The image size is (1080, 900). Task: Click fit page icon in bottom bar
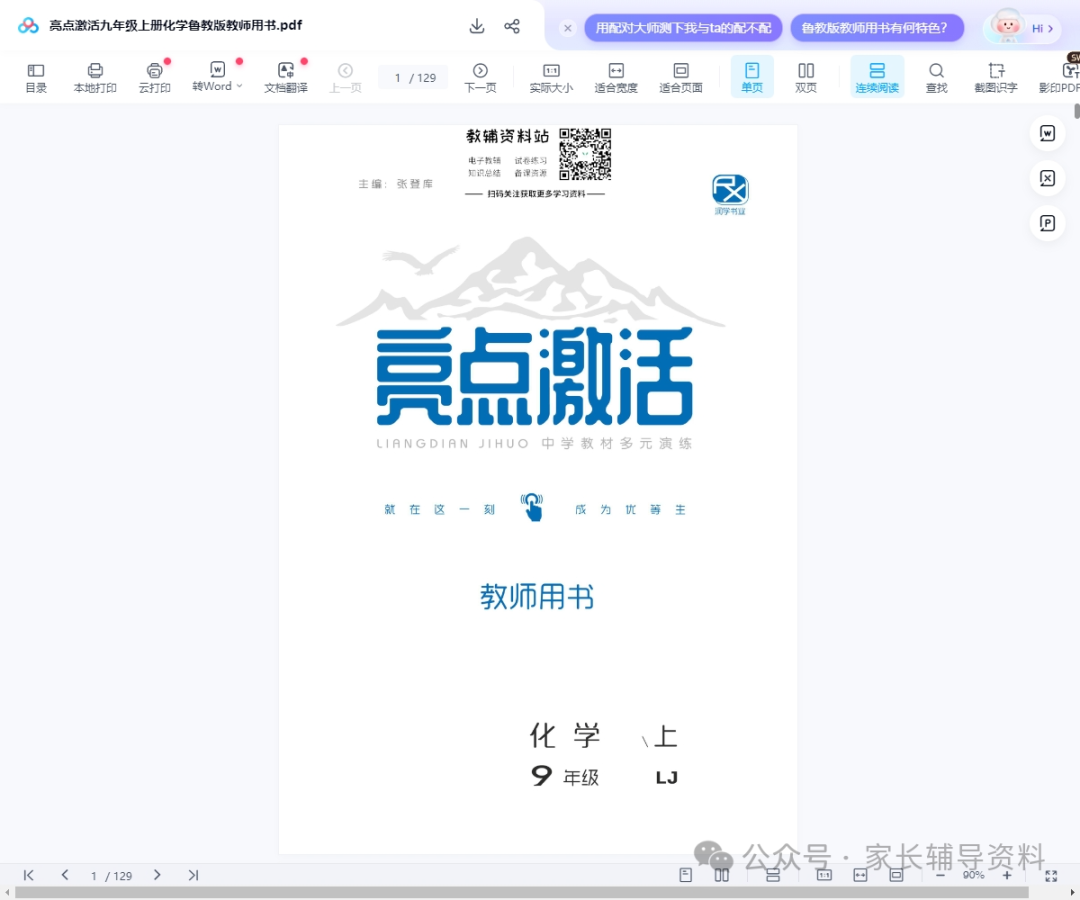pyautogui.click(x=896, y=875)
